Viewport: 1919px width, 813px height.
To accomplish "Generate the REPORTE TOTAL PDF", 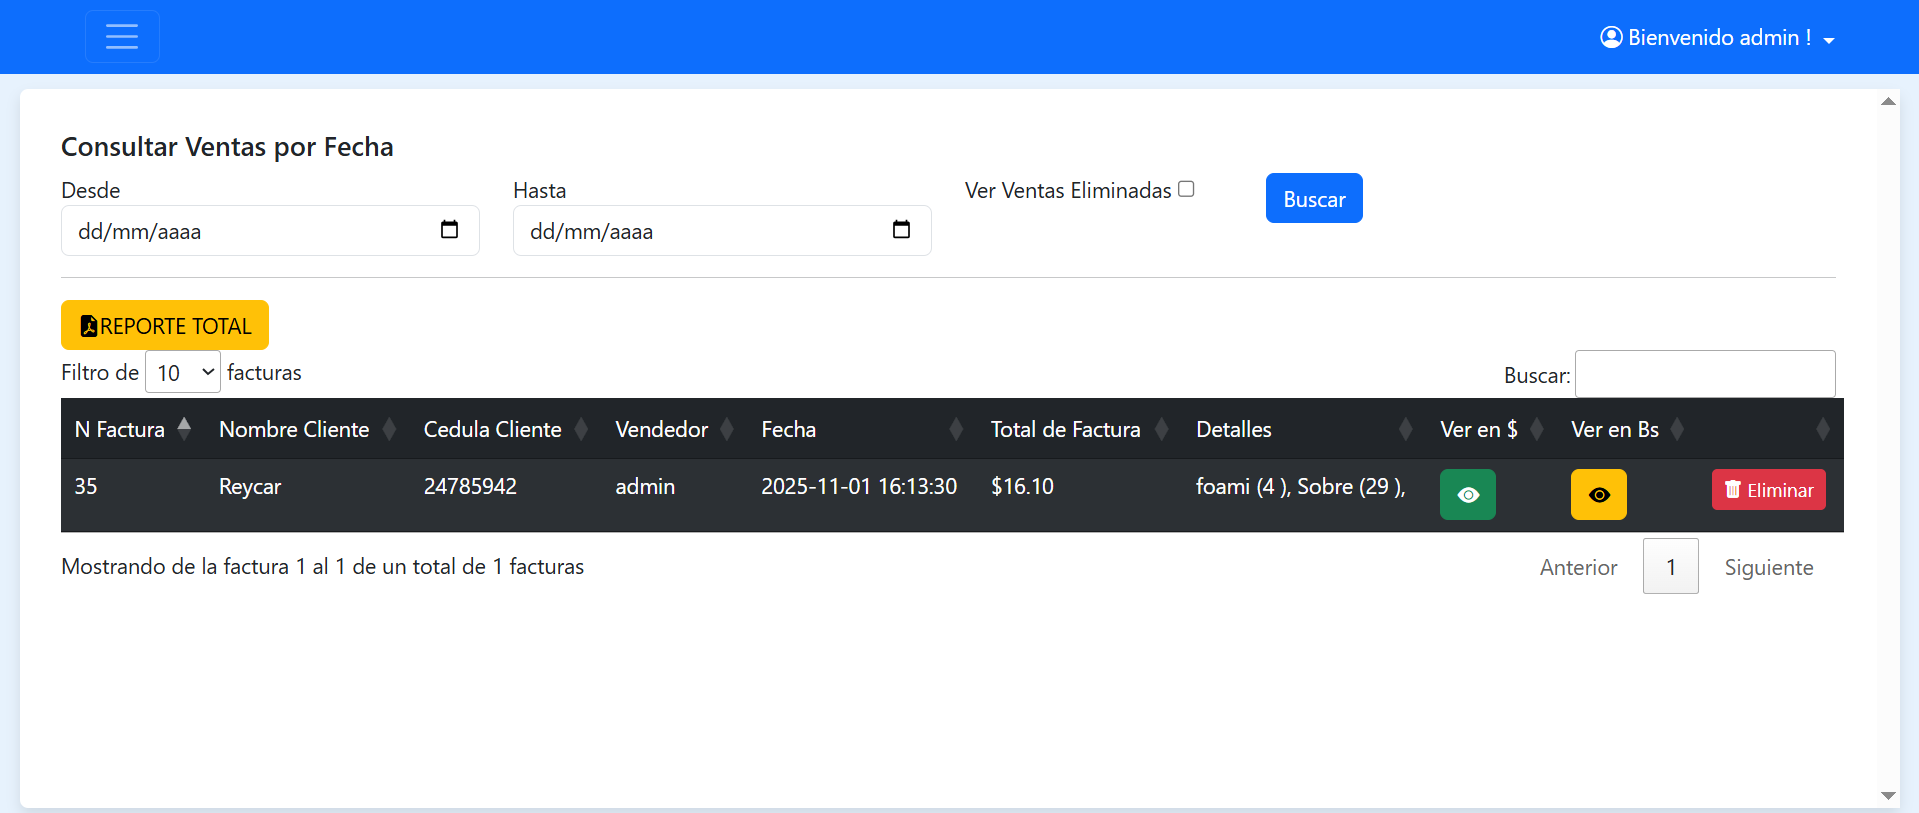I will pos(165,326).
